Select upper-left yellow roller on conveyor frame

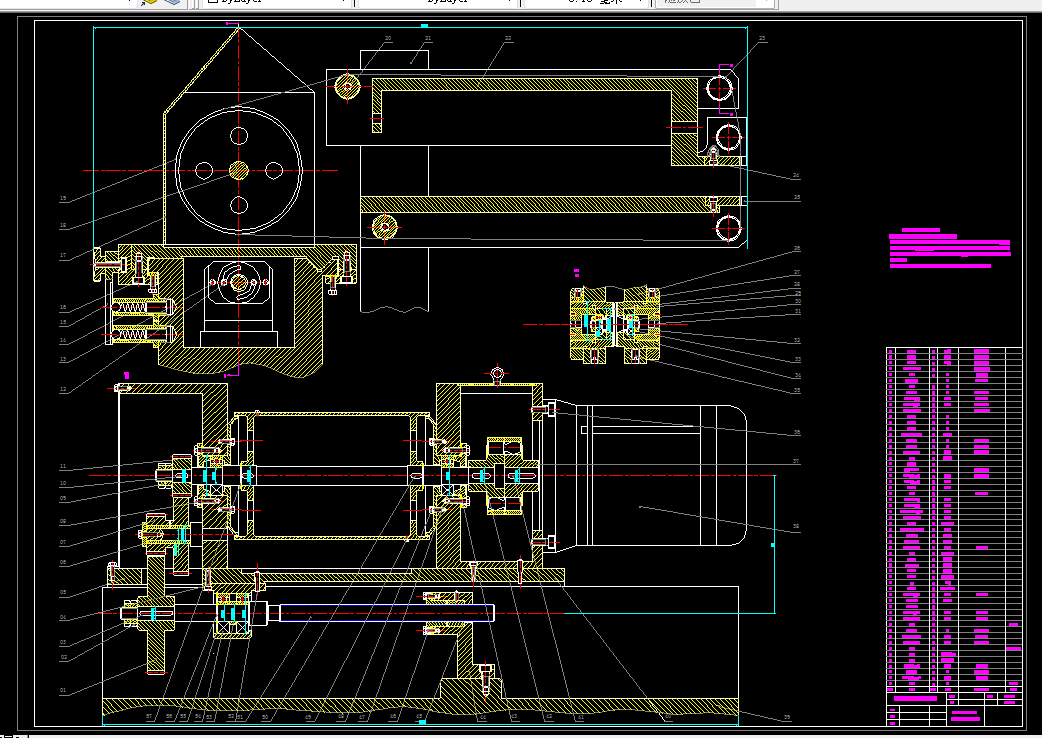(x=348, y=86)
